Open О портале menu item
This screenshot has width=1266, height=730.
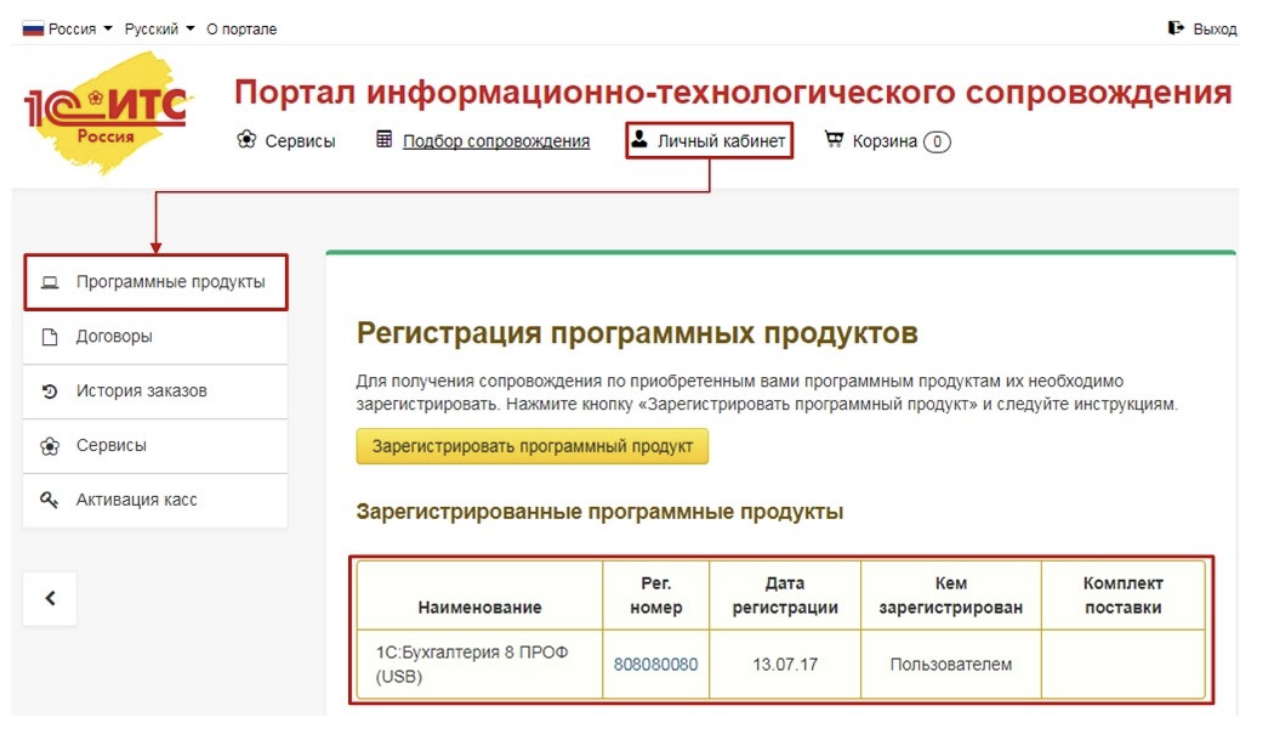(x=241, y=29)
